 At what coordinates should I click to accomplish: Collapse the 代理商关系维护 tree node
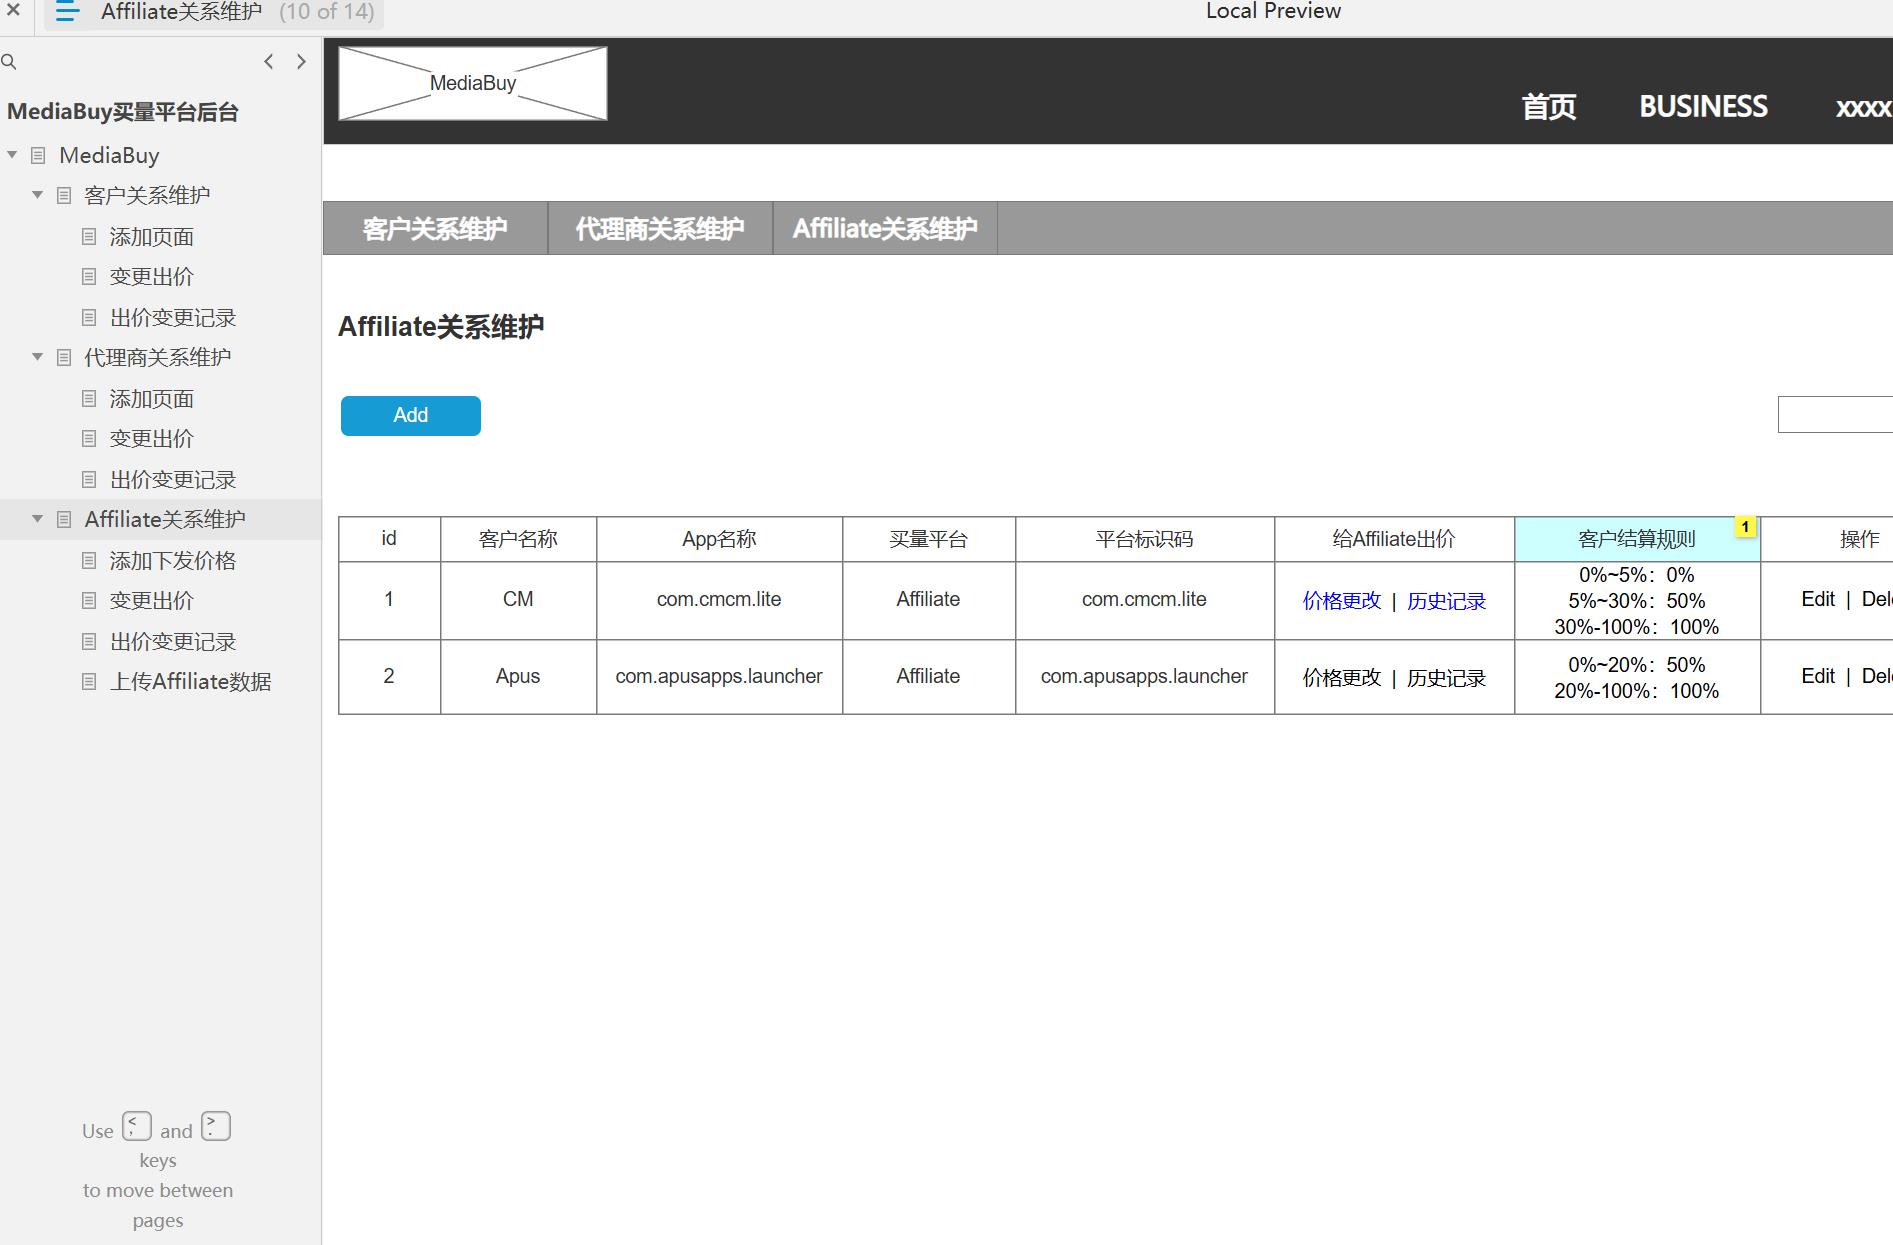pyautogui.click(x=37, y=357)
